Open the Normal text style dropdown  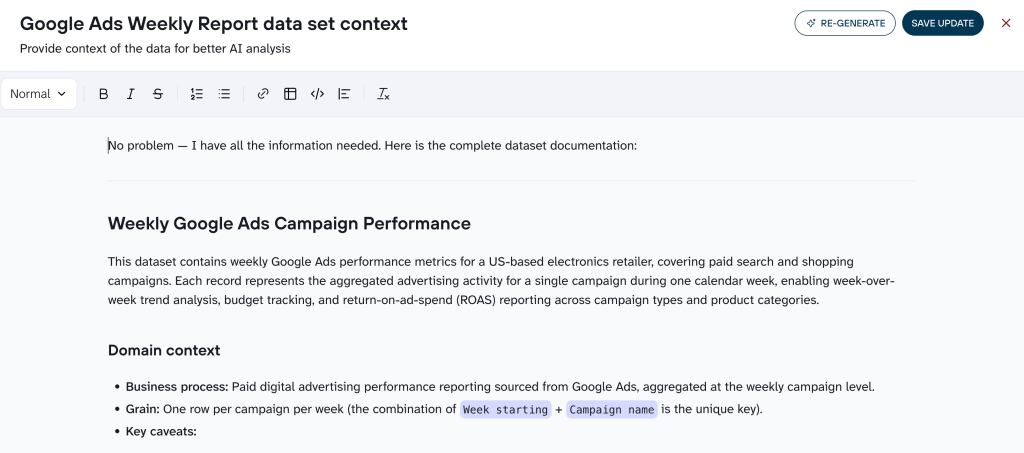39,94
